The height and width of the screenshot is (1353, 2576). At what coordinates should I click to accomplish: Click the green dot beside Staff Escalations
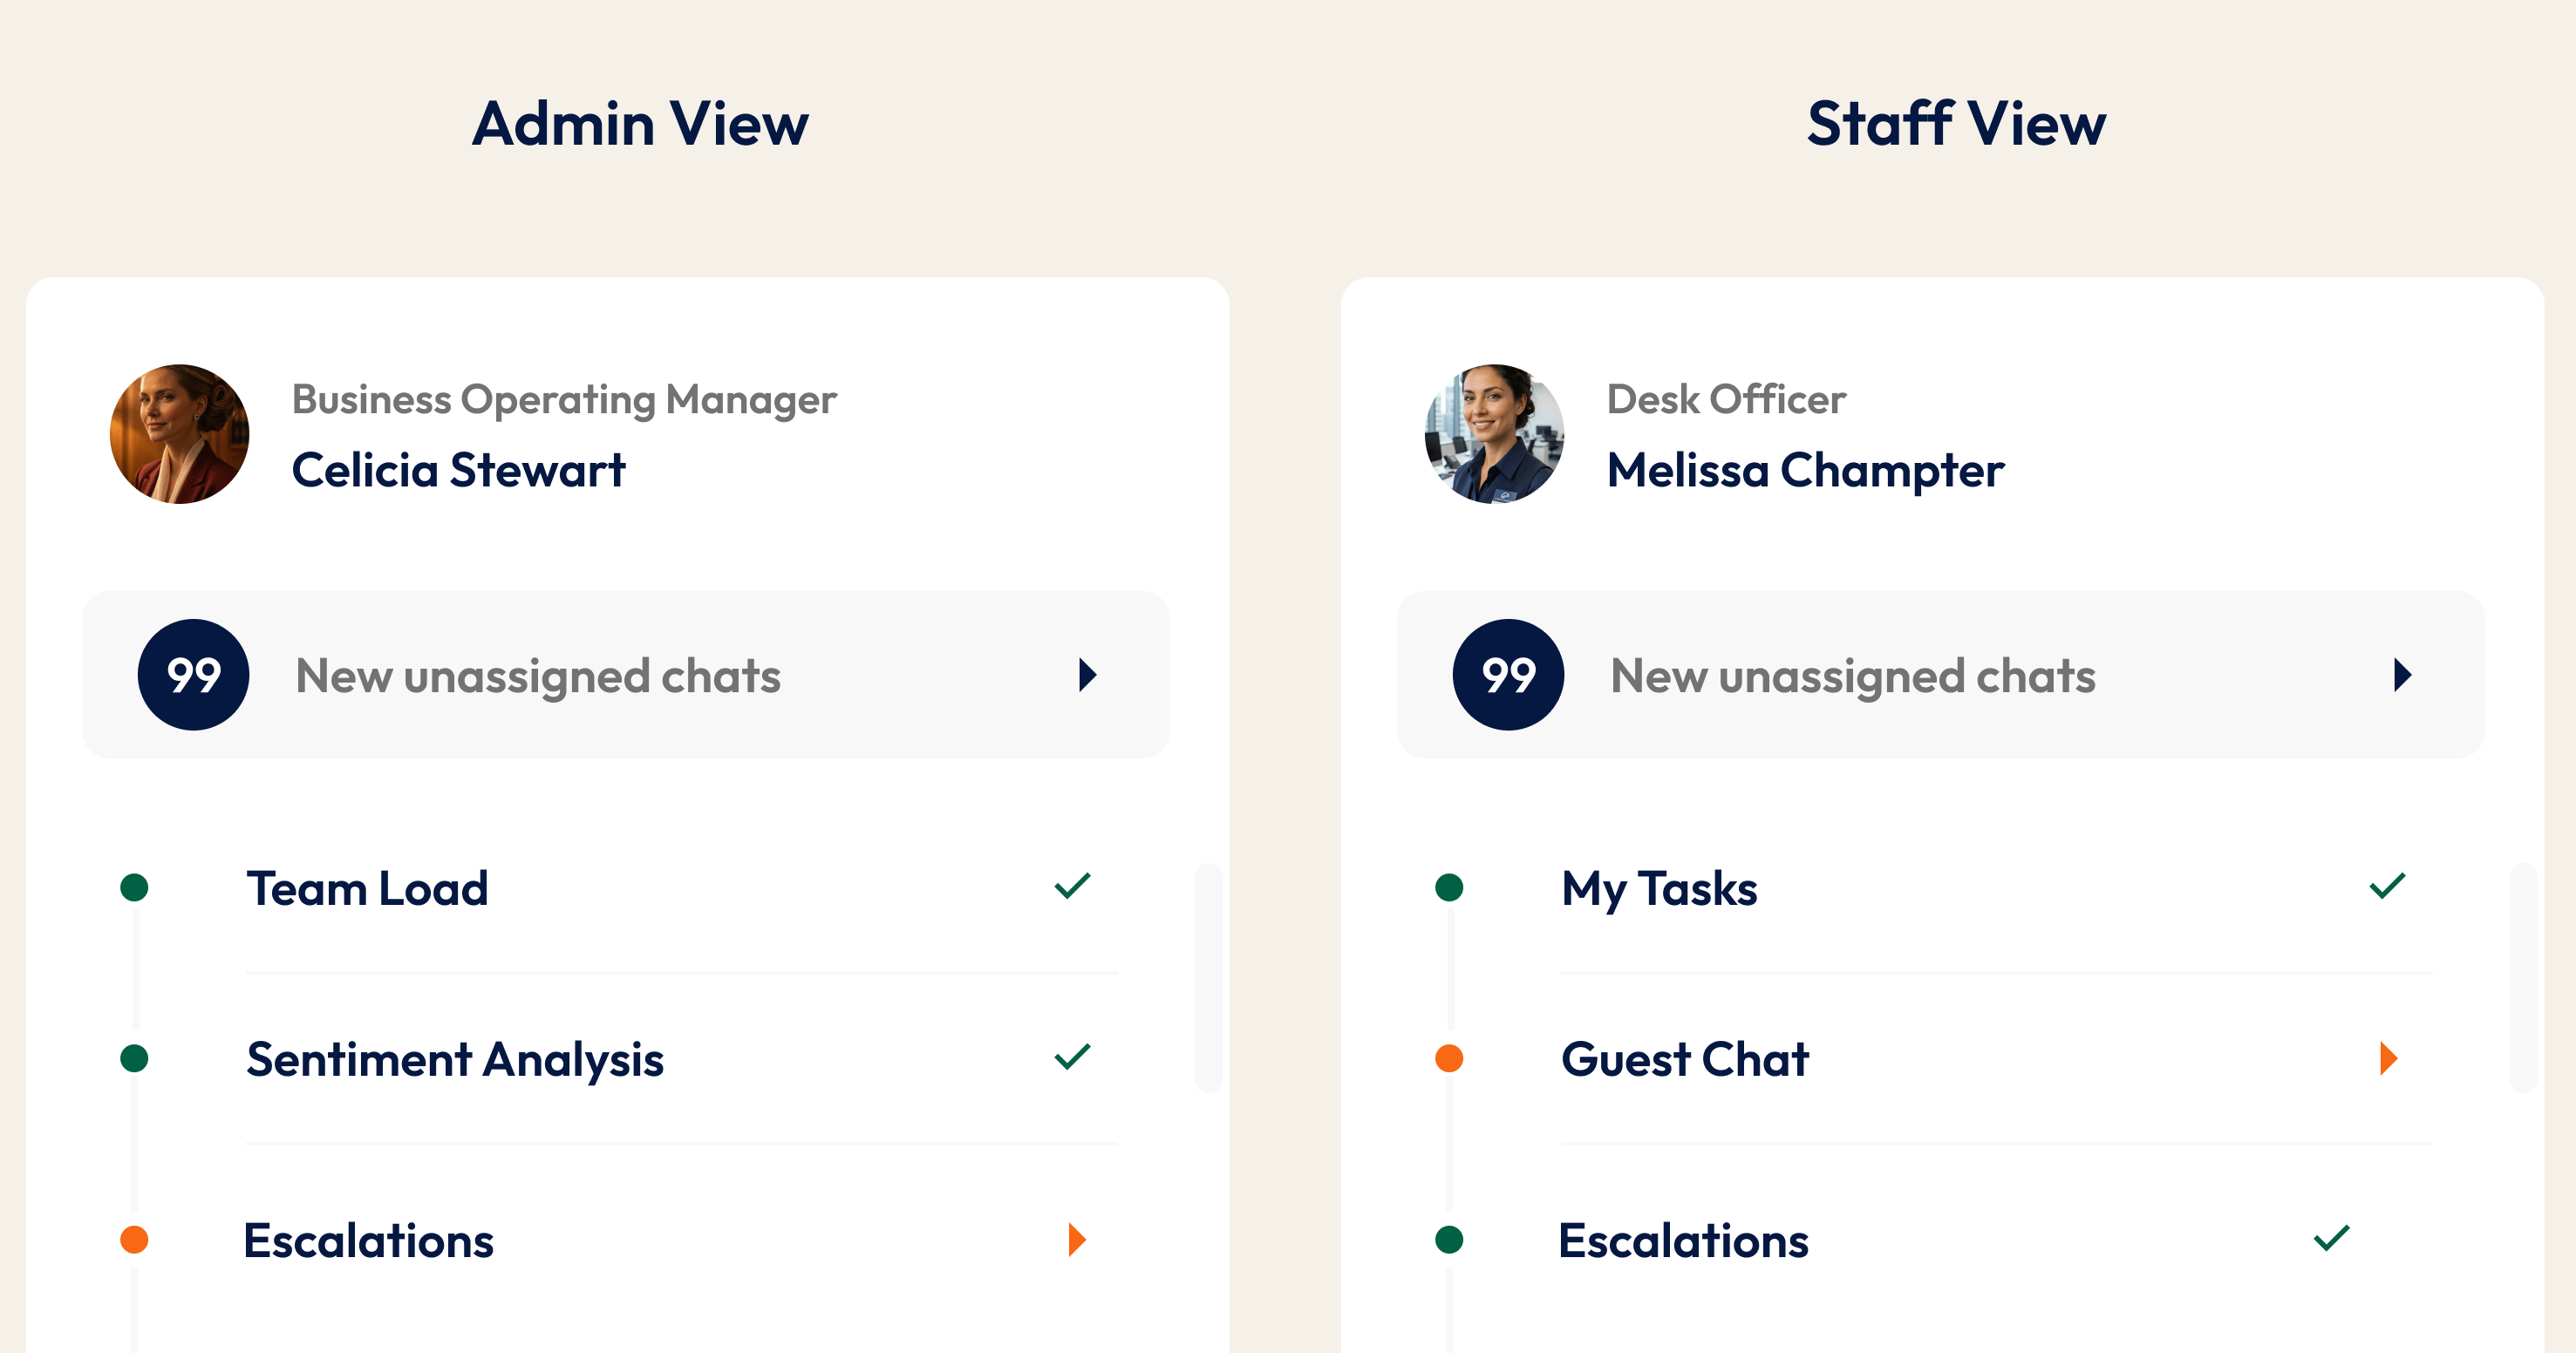(1449, 1240)
